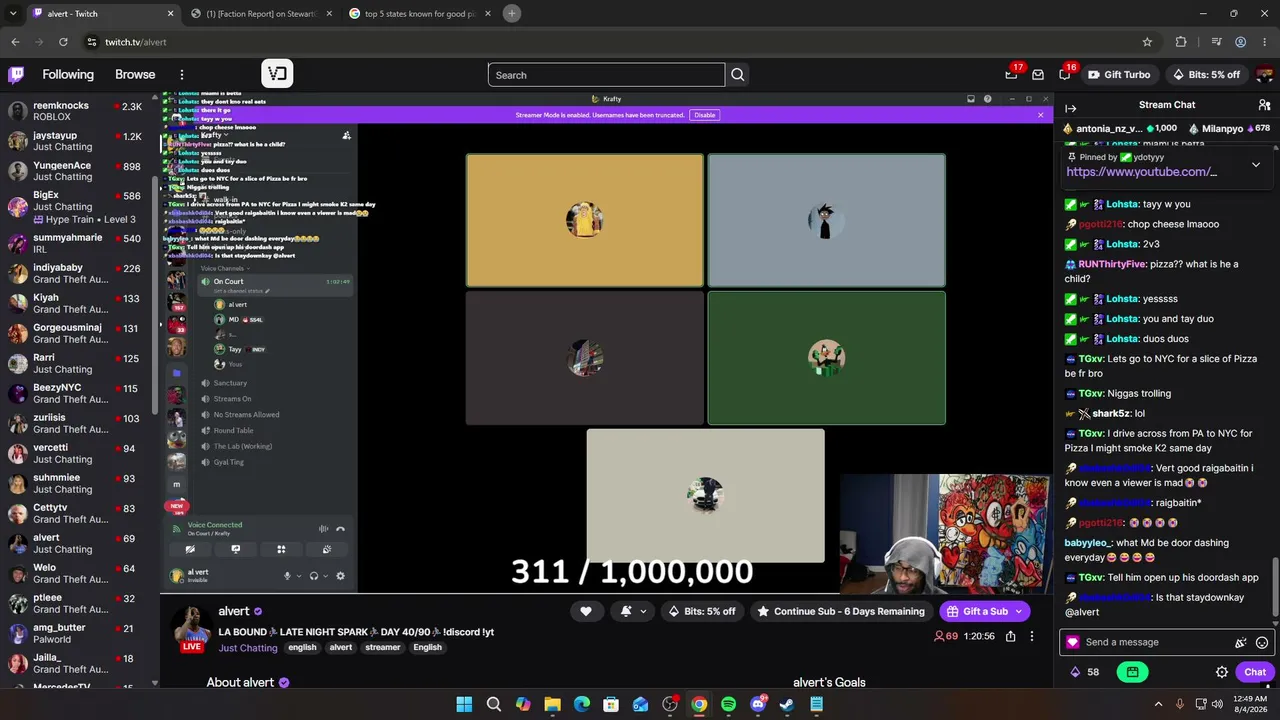Share the stream via share icon
Viewport: 1280px width, 720px height.
pos(1011,636)
